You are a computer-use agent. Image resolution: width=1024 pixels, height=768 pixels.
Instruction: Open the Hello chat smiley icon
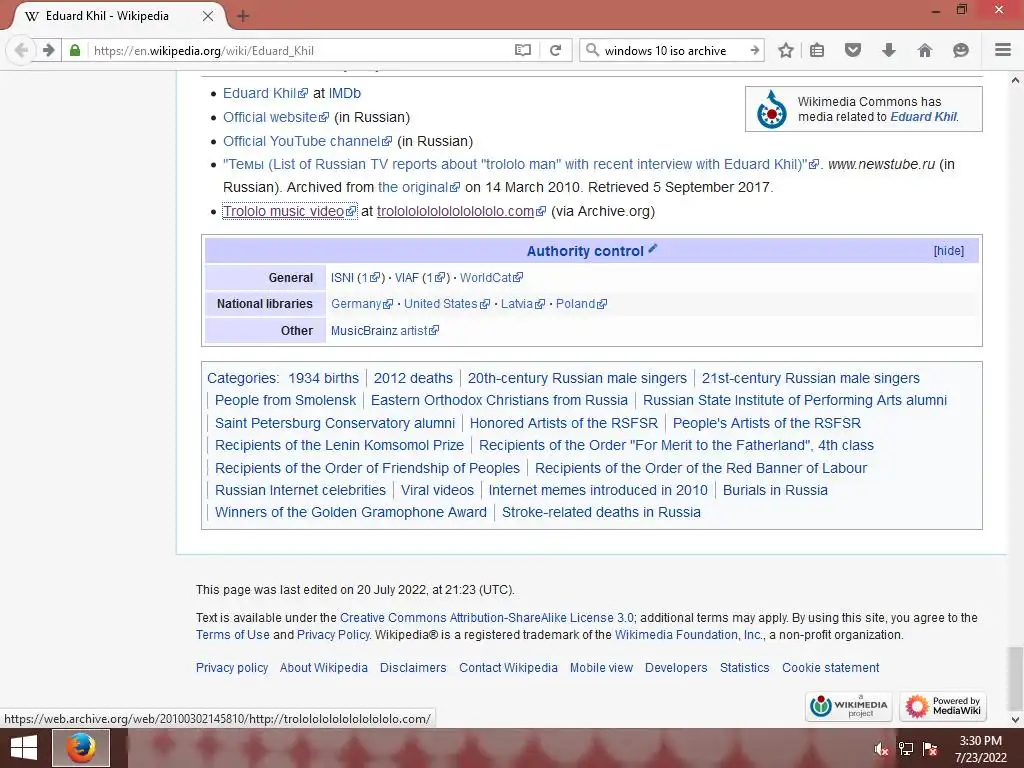click(961, 50)
